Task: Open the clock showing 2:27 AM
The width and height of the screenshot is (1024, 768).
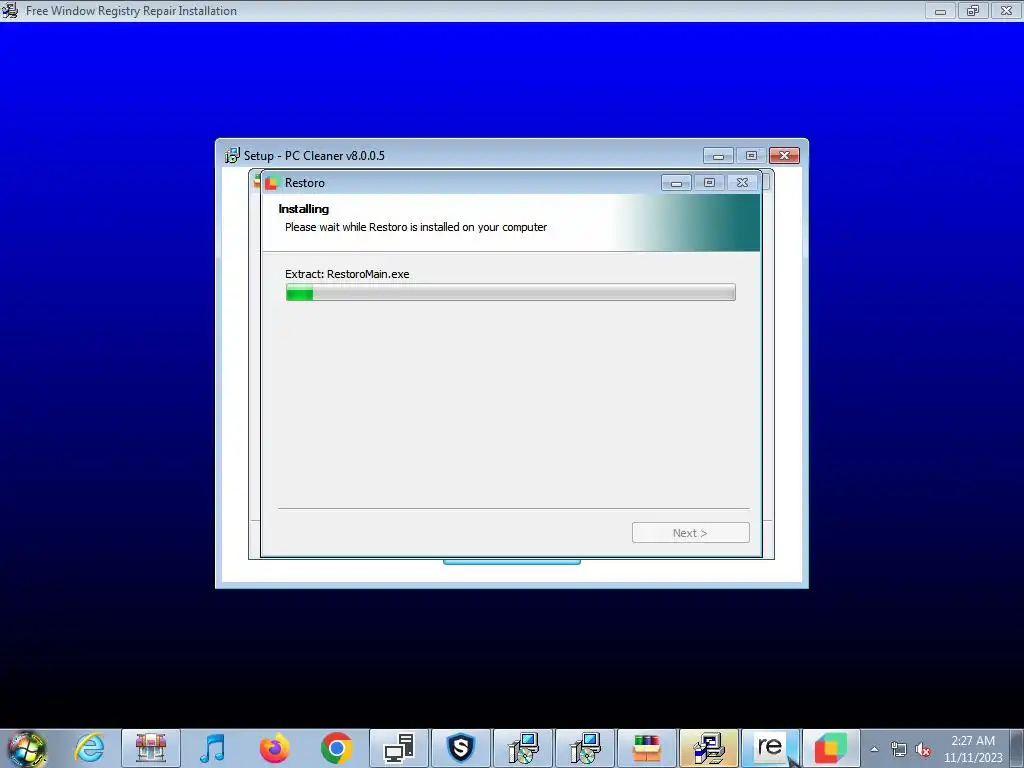Action: coord(972,741)
